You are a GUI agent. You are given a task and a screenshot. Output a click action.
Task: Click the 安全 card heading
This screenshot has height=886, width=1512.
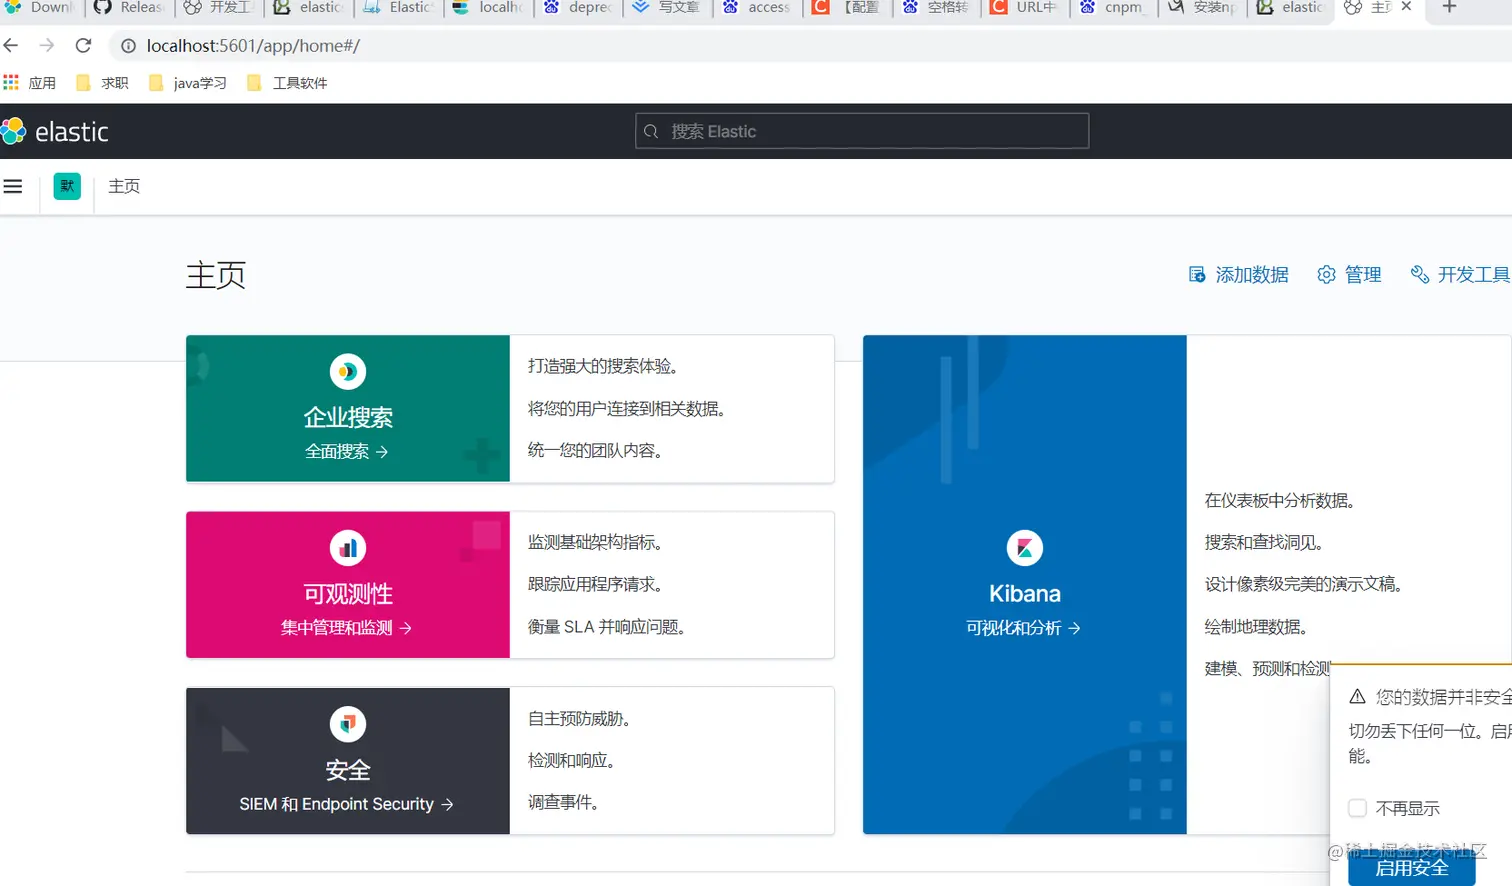point(348,770)
